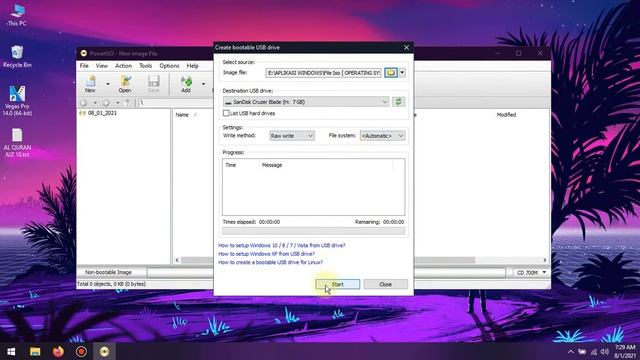This screenshot has width=640, height=360.
Task: Maximize the PowerISO window
Action: pos(518,53)
